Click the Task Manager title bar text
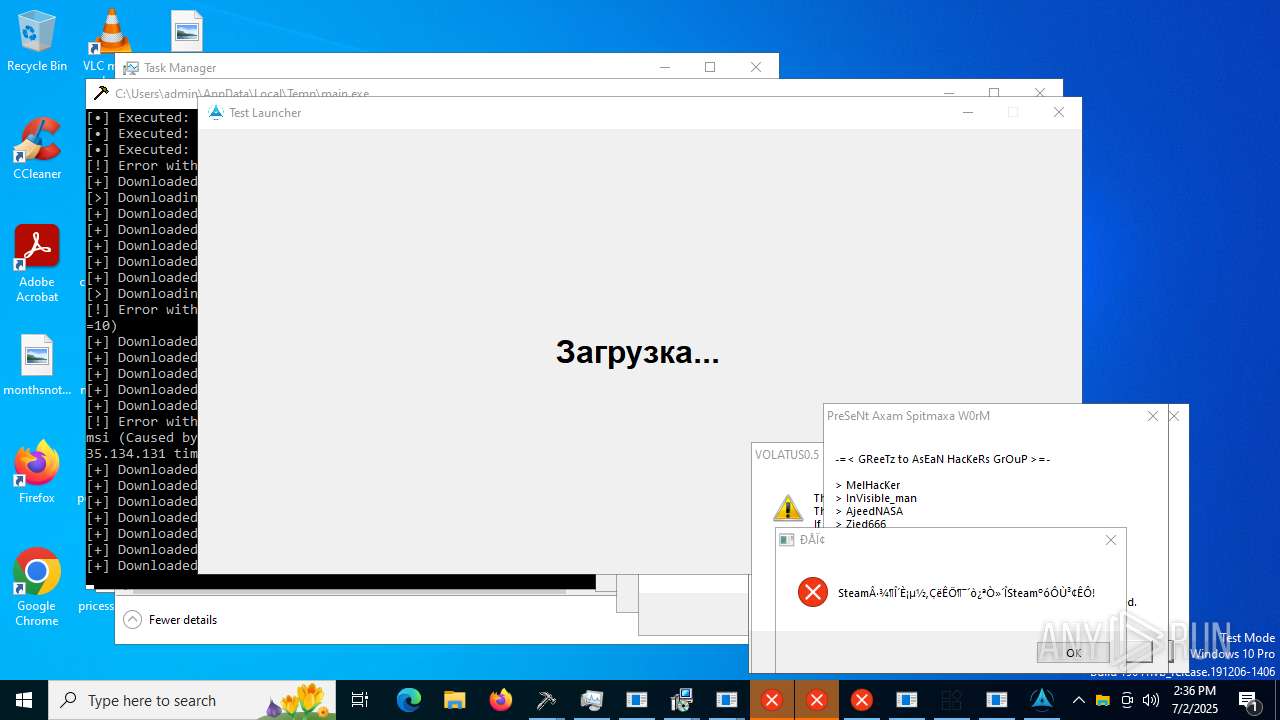The width and height of the screenshot is (1280, 720). (x=180, y=68)
